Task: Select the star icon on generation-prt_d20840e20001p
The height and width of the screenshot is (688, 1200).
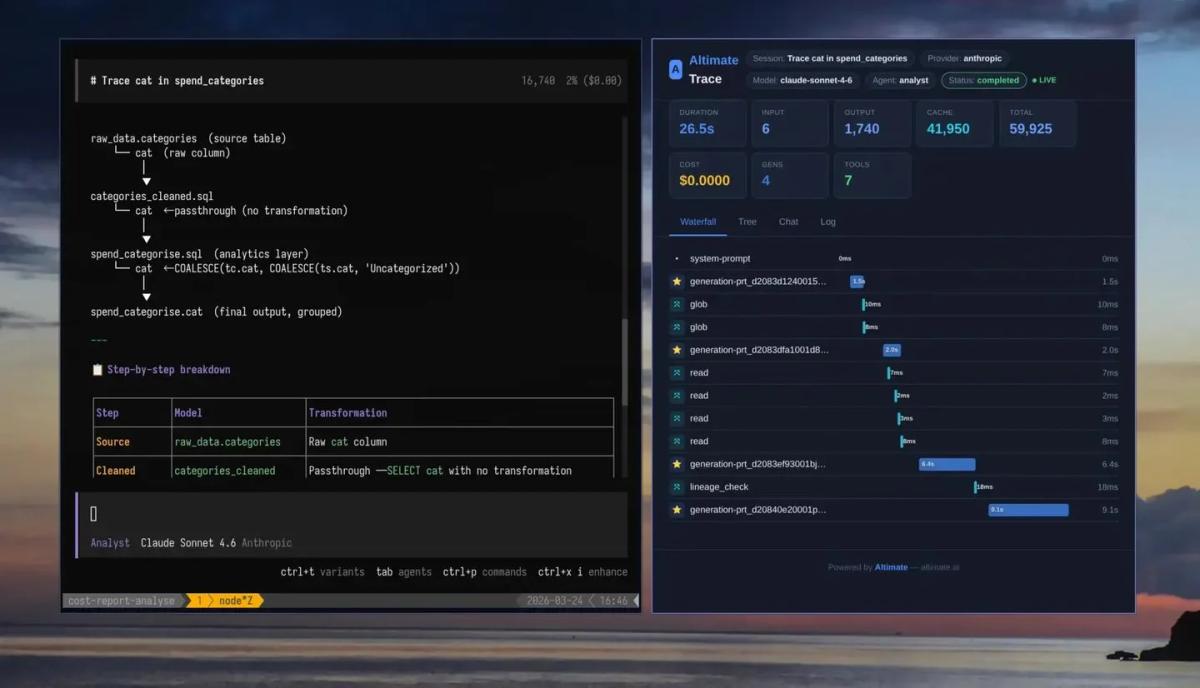Action: coord(677,509)
